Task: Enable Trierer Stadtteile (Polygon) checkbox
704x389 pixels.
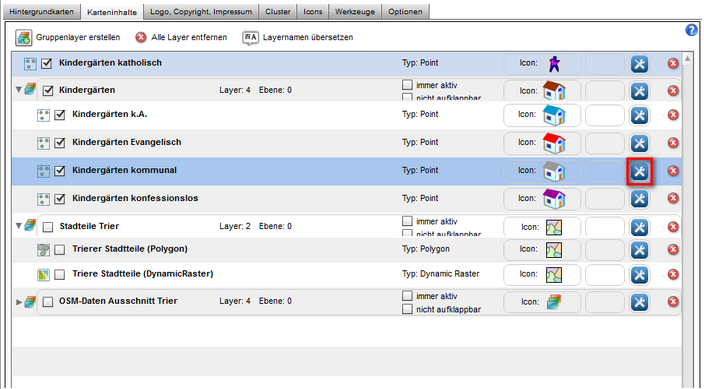Action: tap(60, 249)
